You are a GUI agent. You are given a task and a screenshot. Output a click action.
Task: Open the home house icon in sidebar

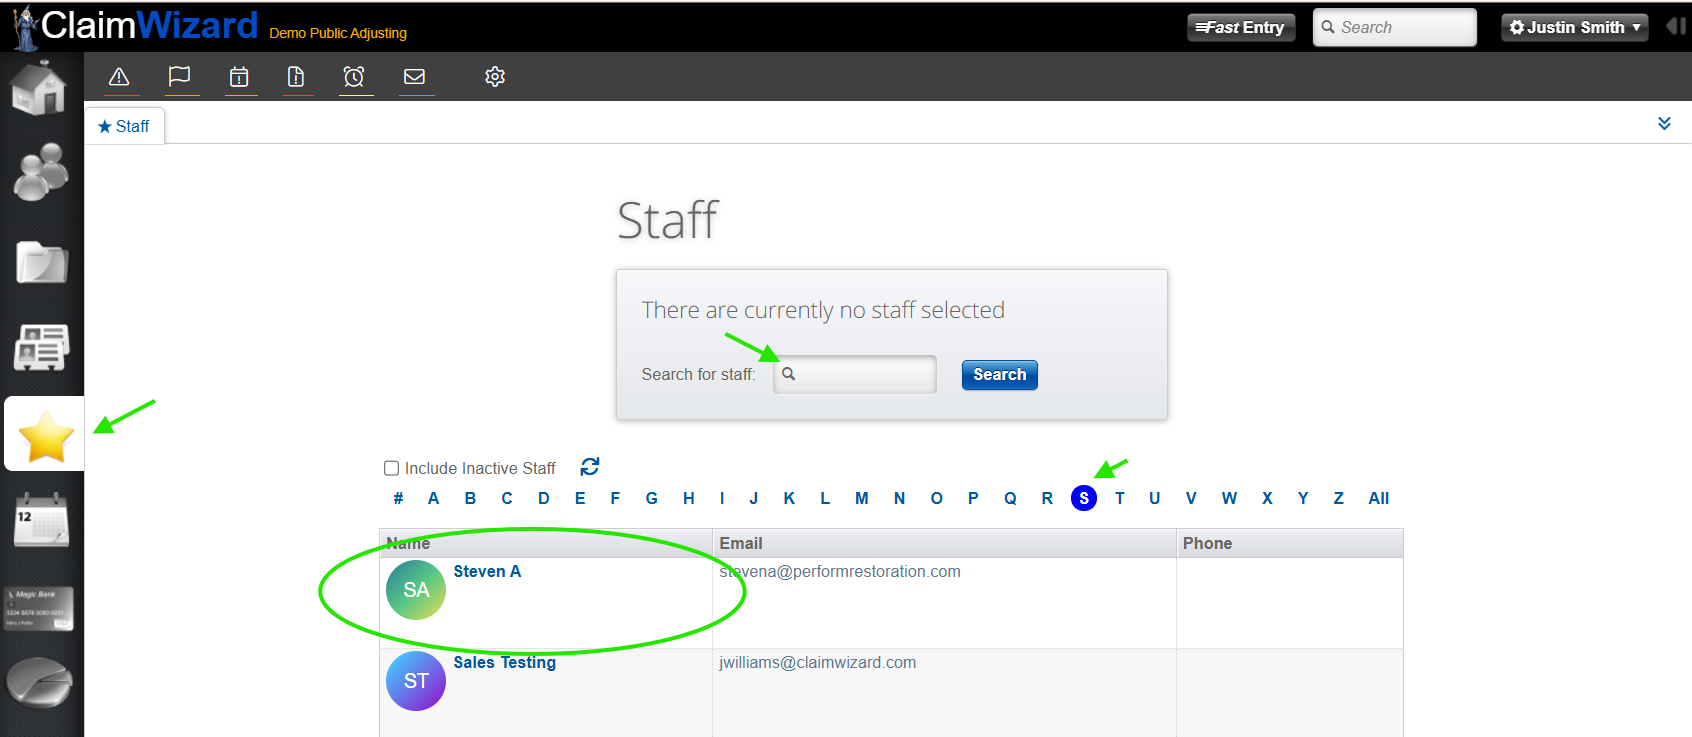pos(39,87)
